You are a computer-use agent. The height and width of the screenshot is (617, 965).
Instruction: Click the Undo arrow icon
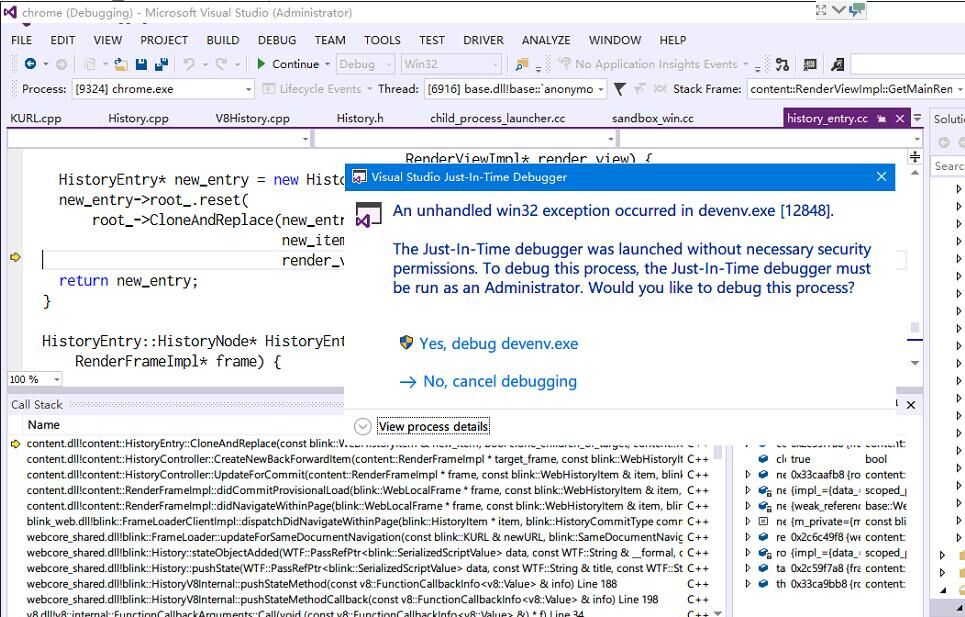point(189,64)
